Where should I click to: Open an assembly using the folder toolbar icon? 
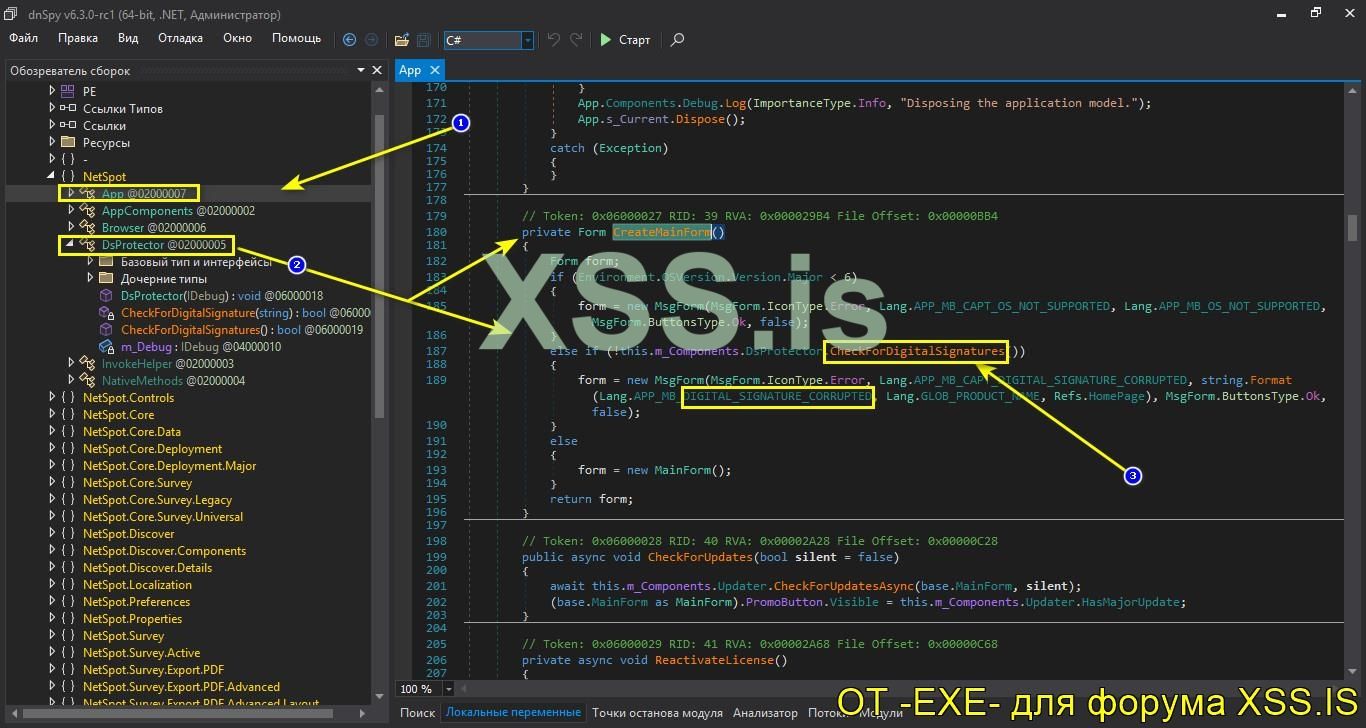click(401, 40)
